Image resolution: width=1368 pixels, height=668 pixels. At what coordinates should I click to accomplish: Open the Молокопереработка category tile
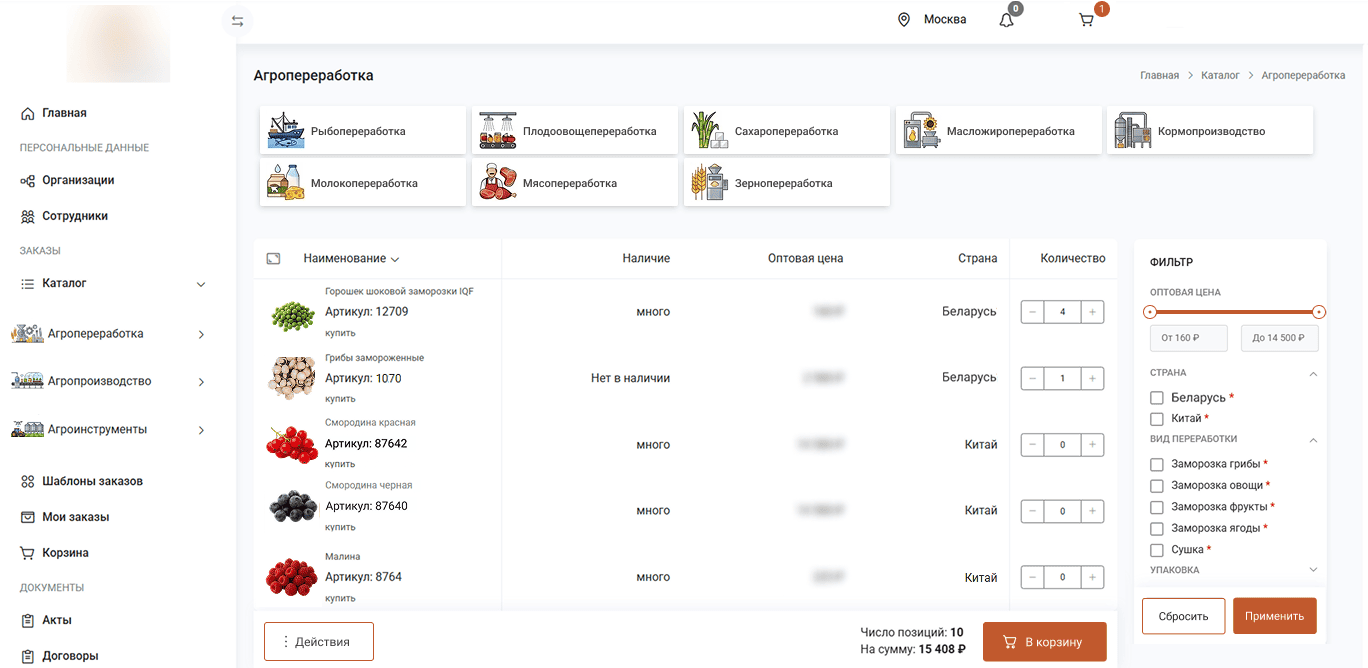point(363,183)
